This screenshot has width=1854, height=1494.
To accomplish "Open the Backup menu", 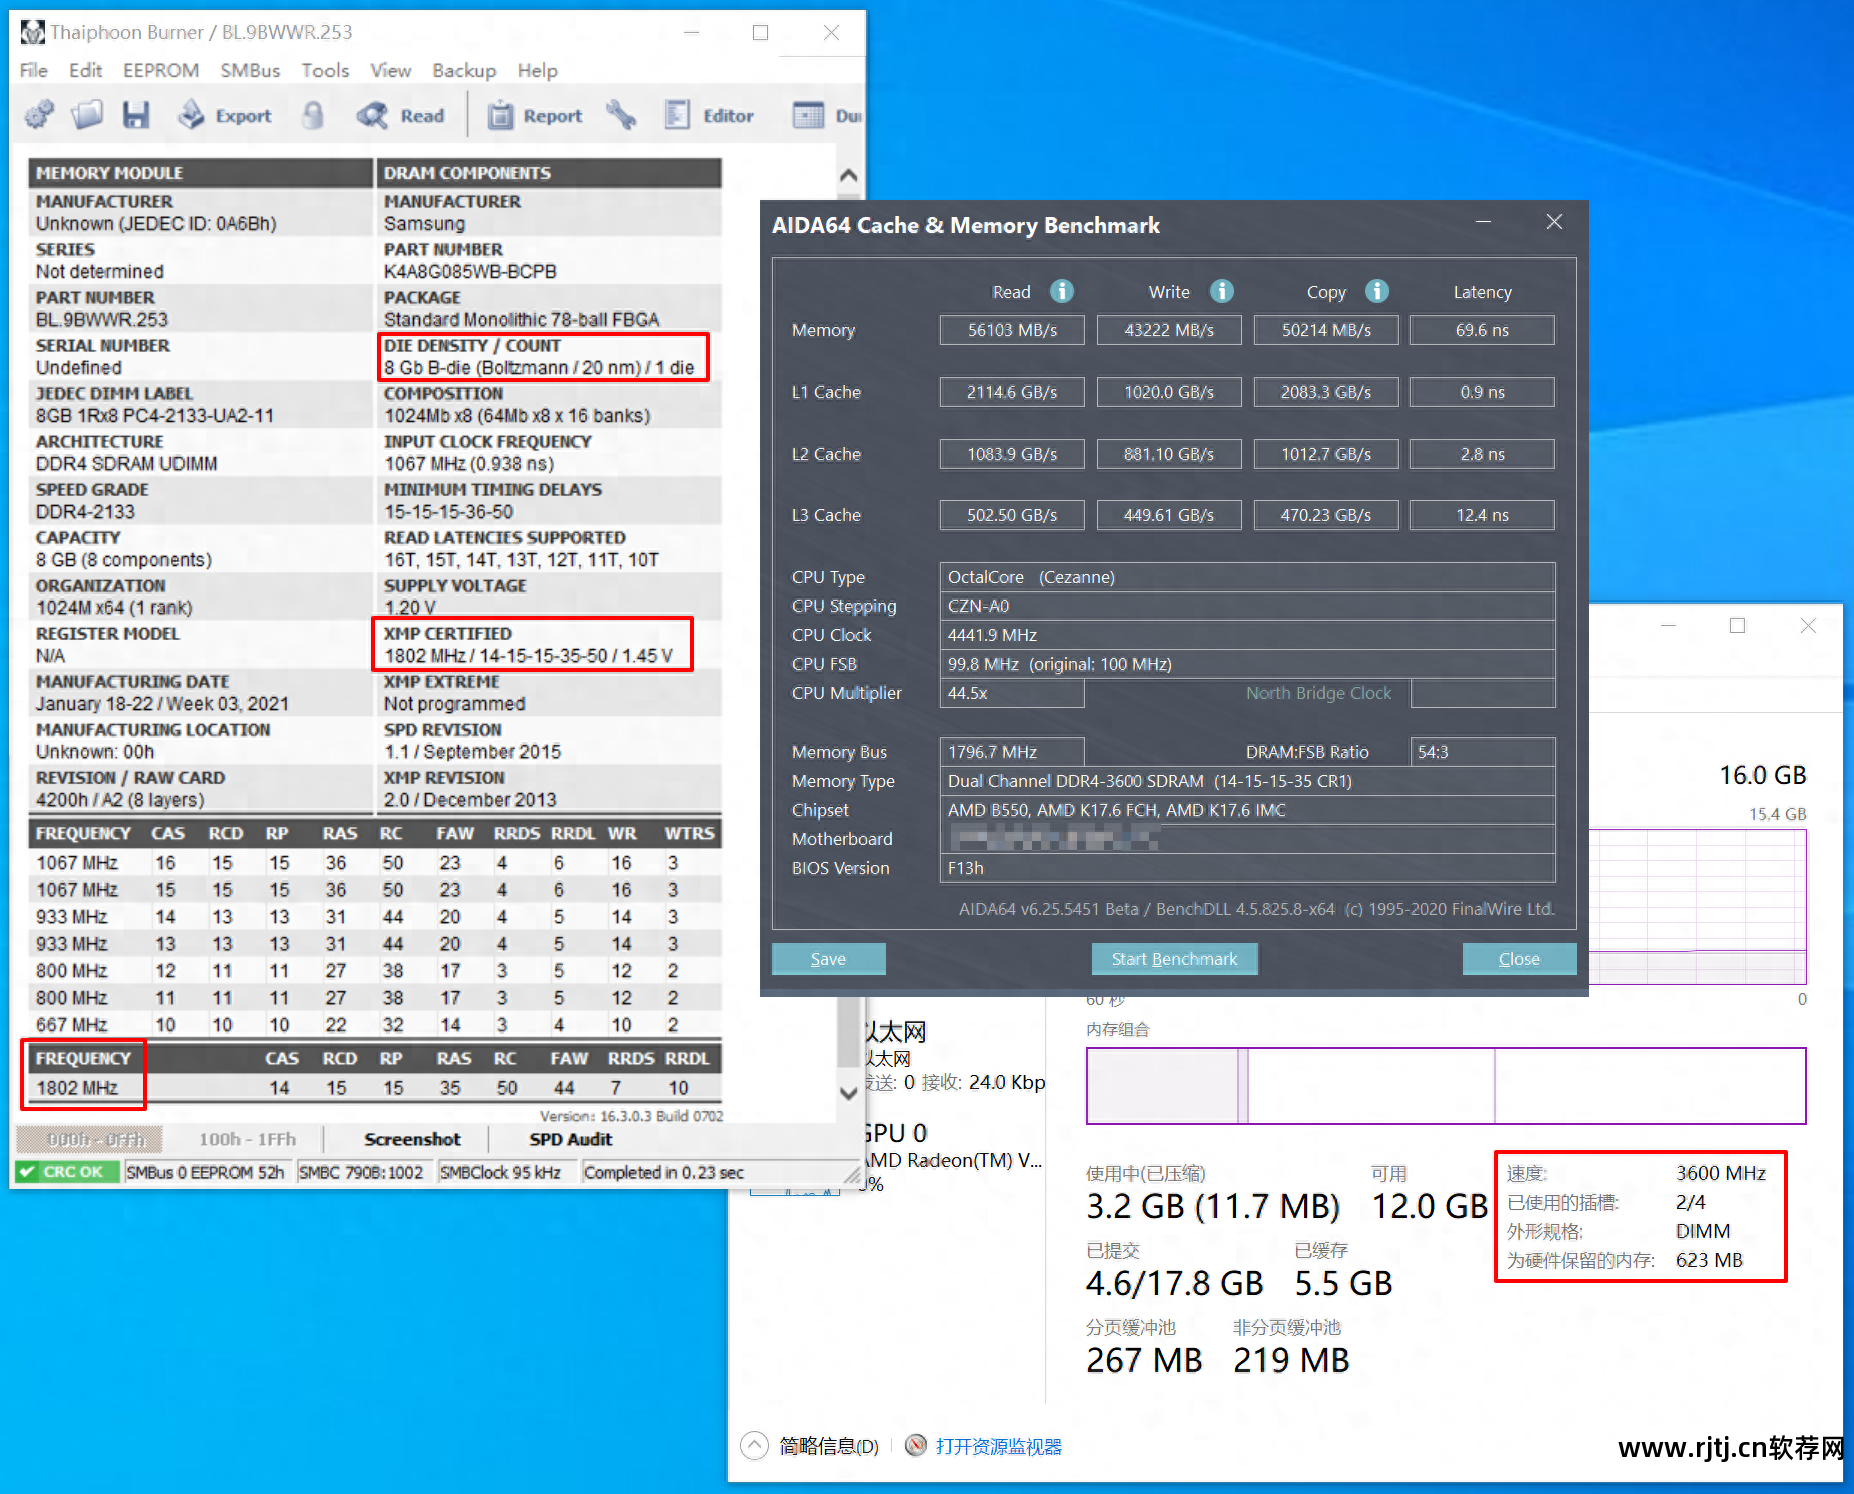I will tap(464, 70).
